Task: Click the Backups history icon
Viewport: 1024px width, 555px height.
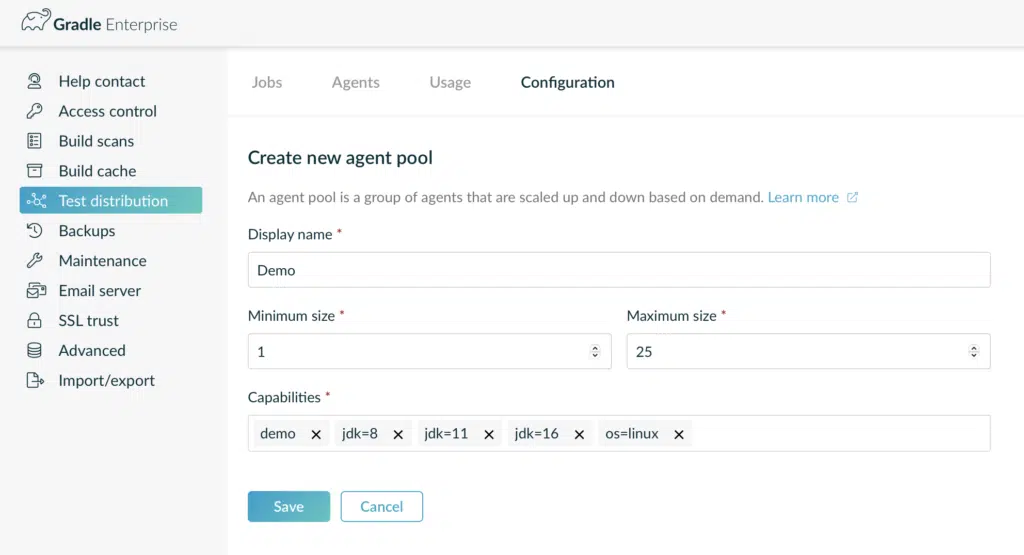Action: coord(35,231)
